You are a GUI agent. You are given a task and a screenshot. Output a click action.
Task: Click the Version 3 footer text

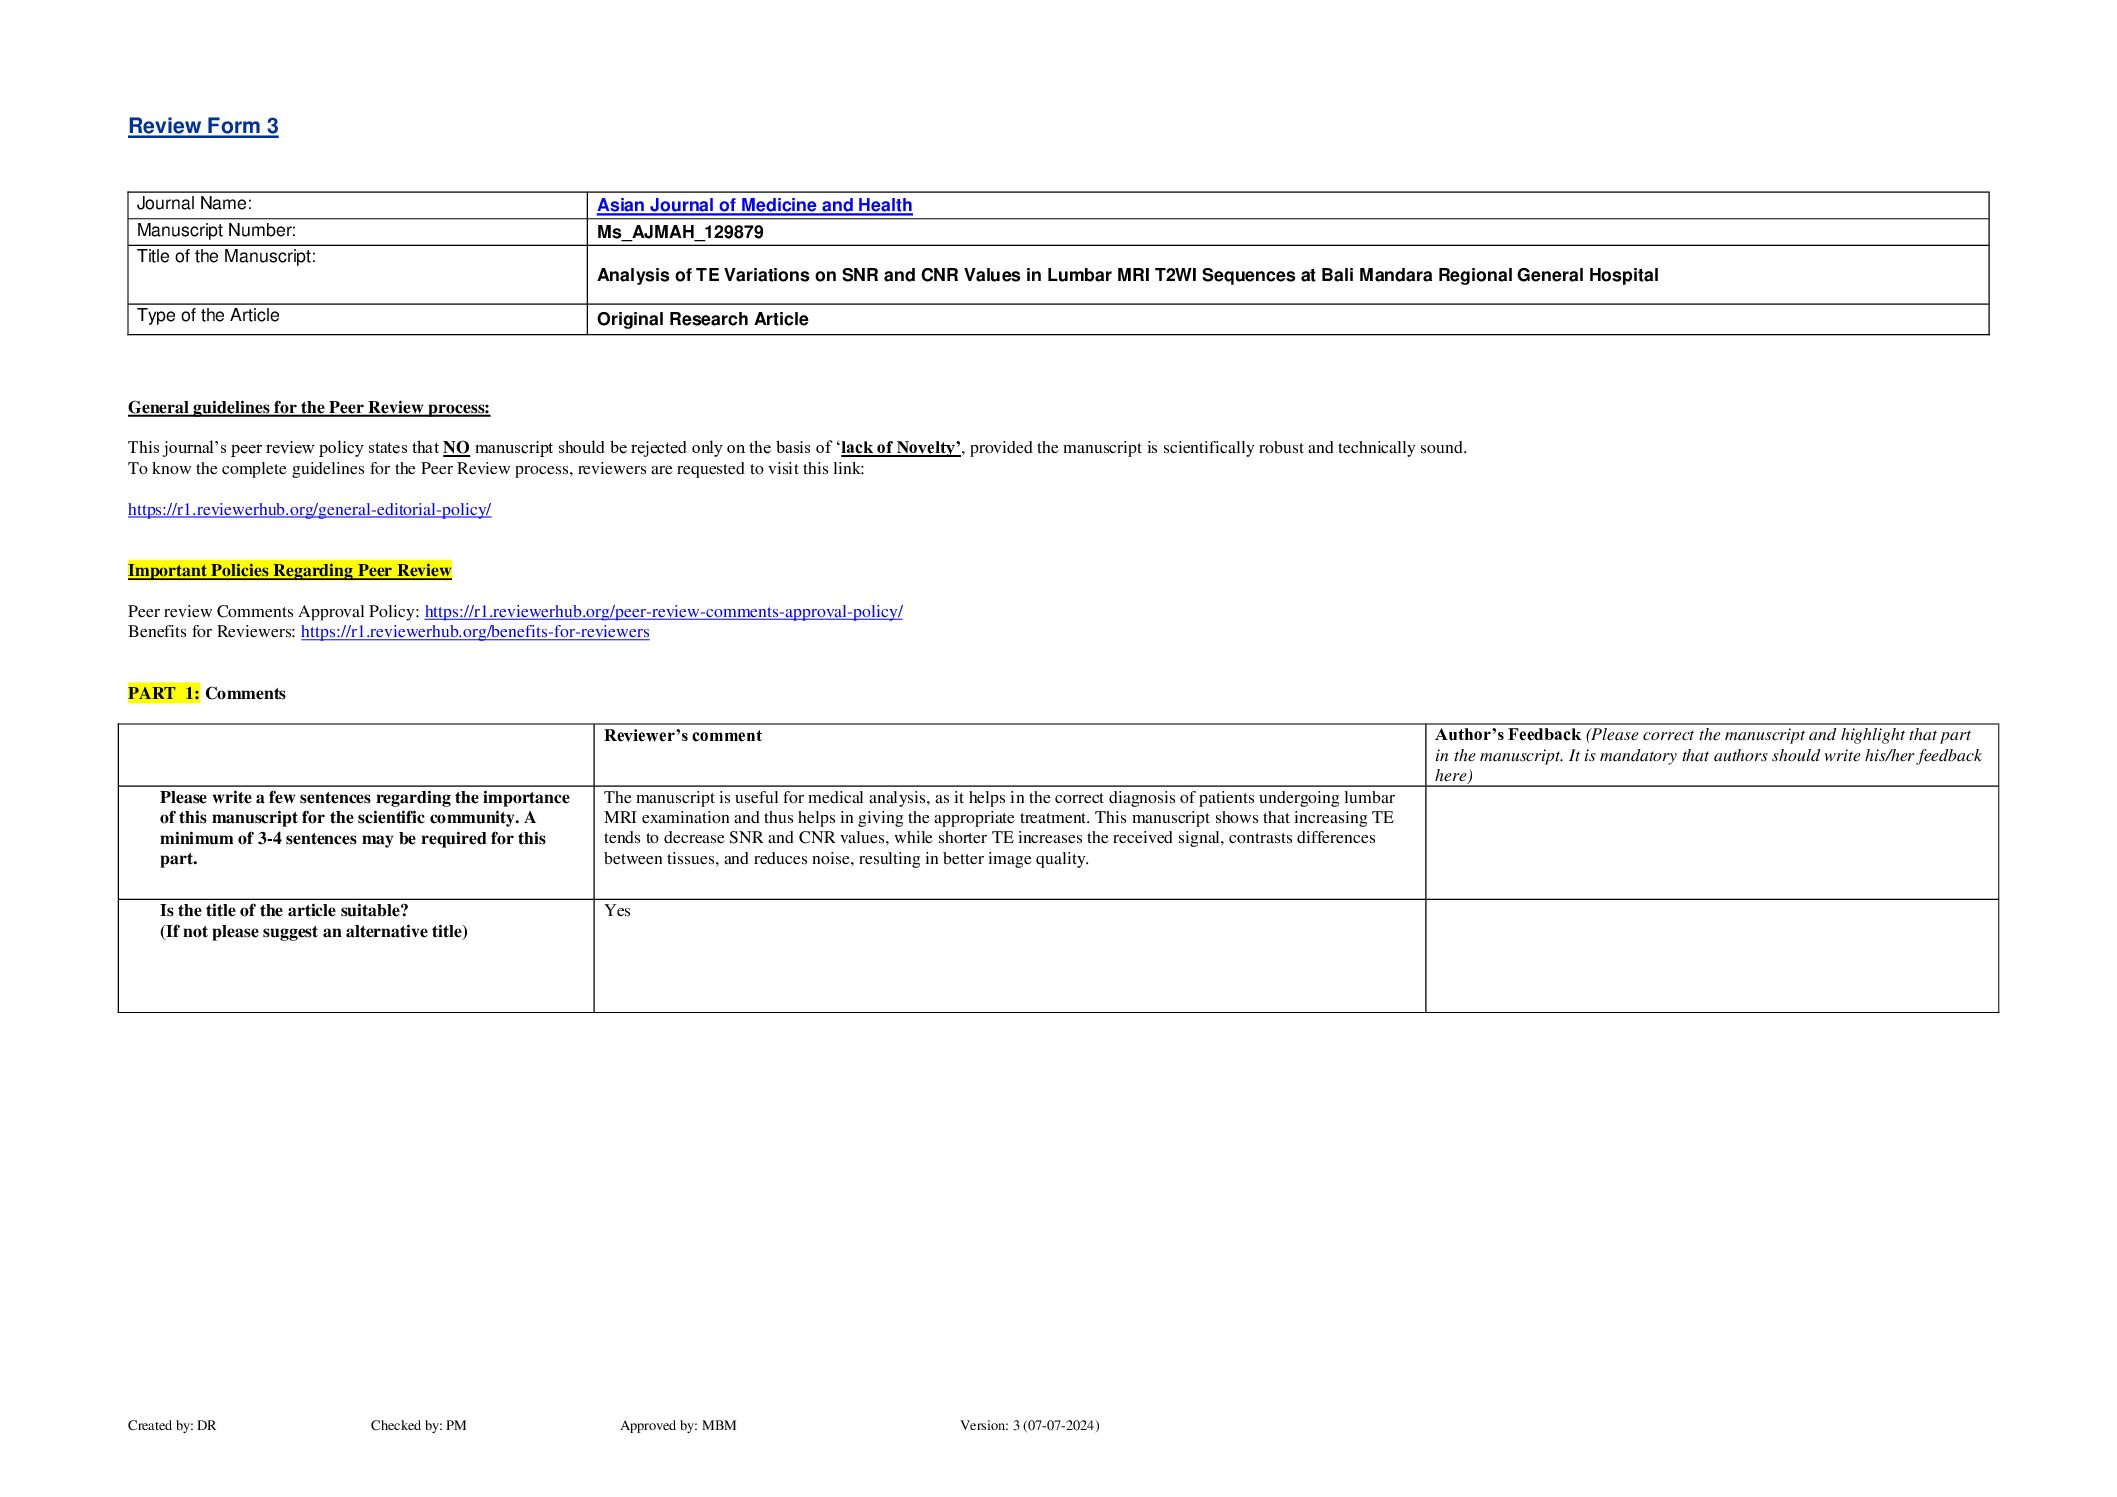pos(1029,1426)
